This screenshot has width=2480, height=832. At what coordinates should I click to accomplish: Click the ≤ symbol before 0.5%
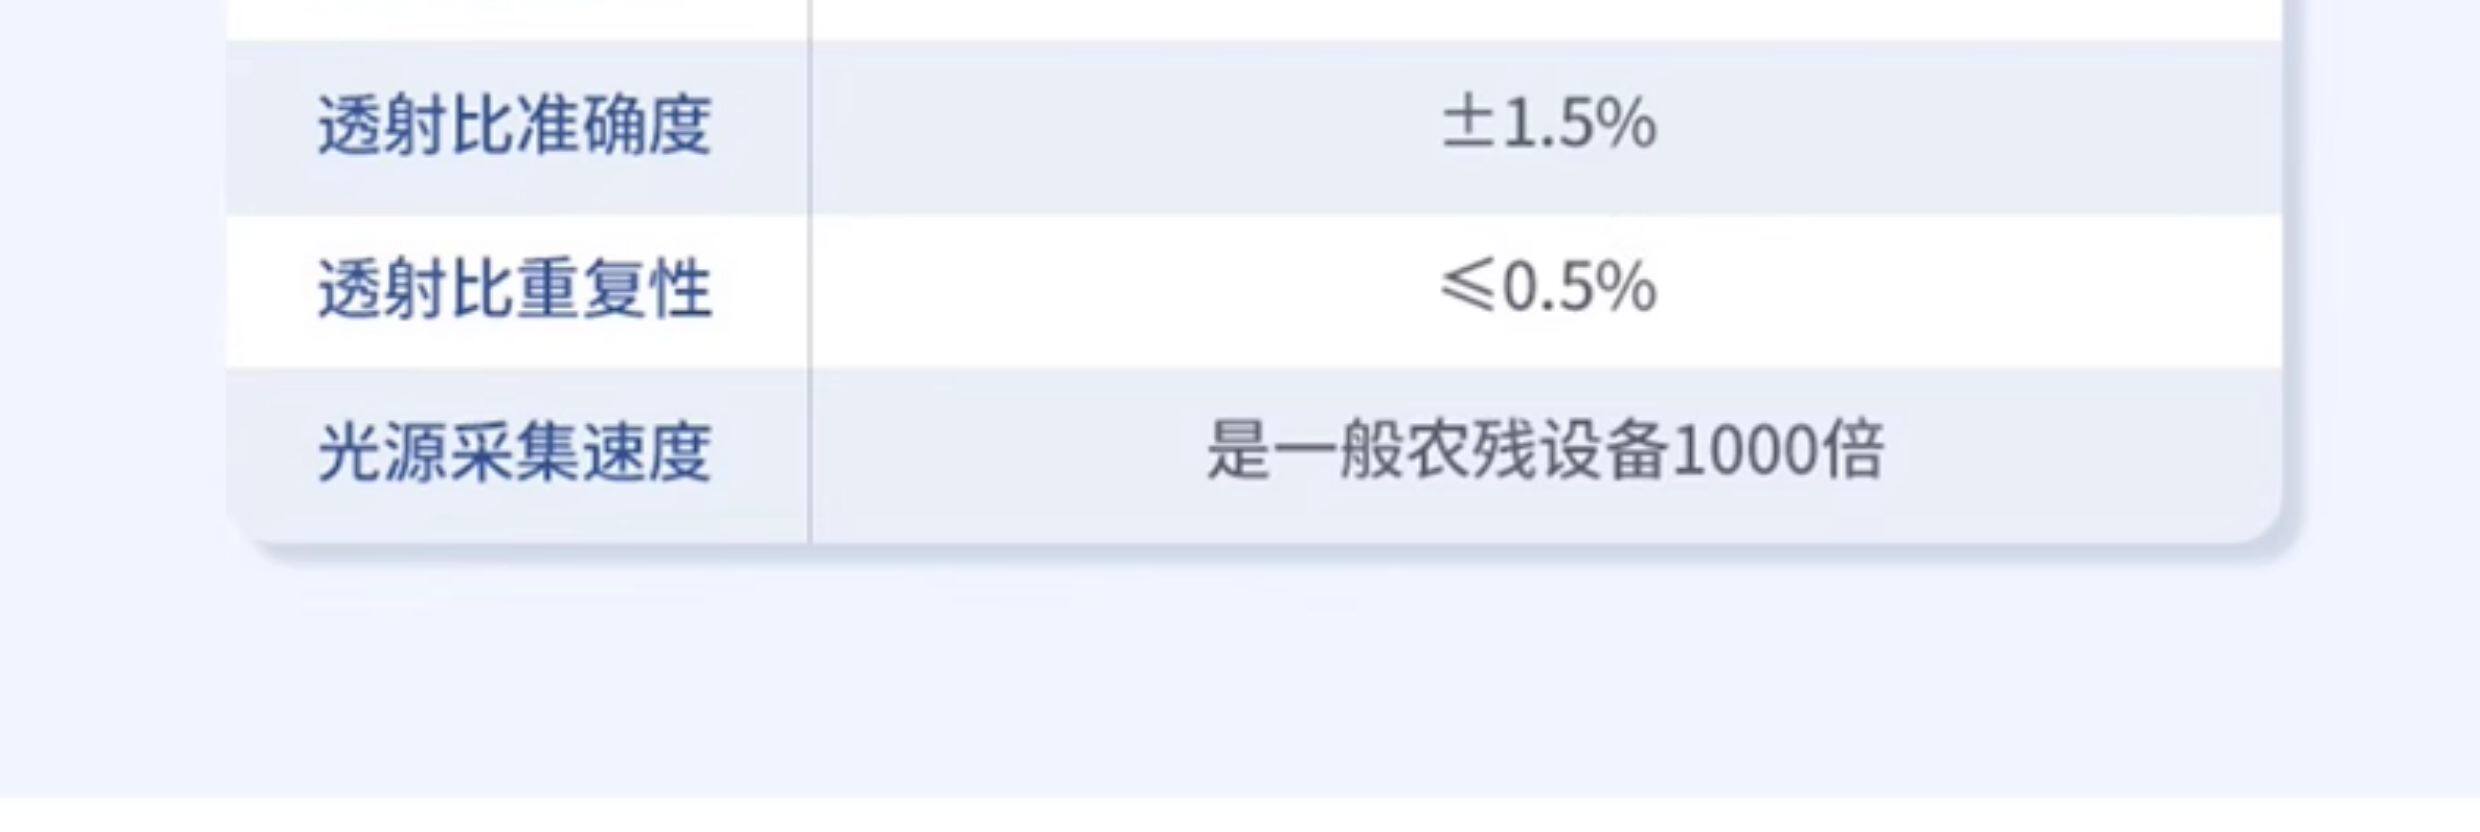pos(1468,288)
